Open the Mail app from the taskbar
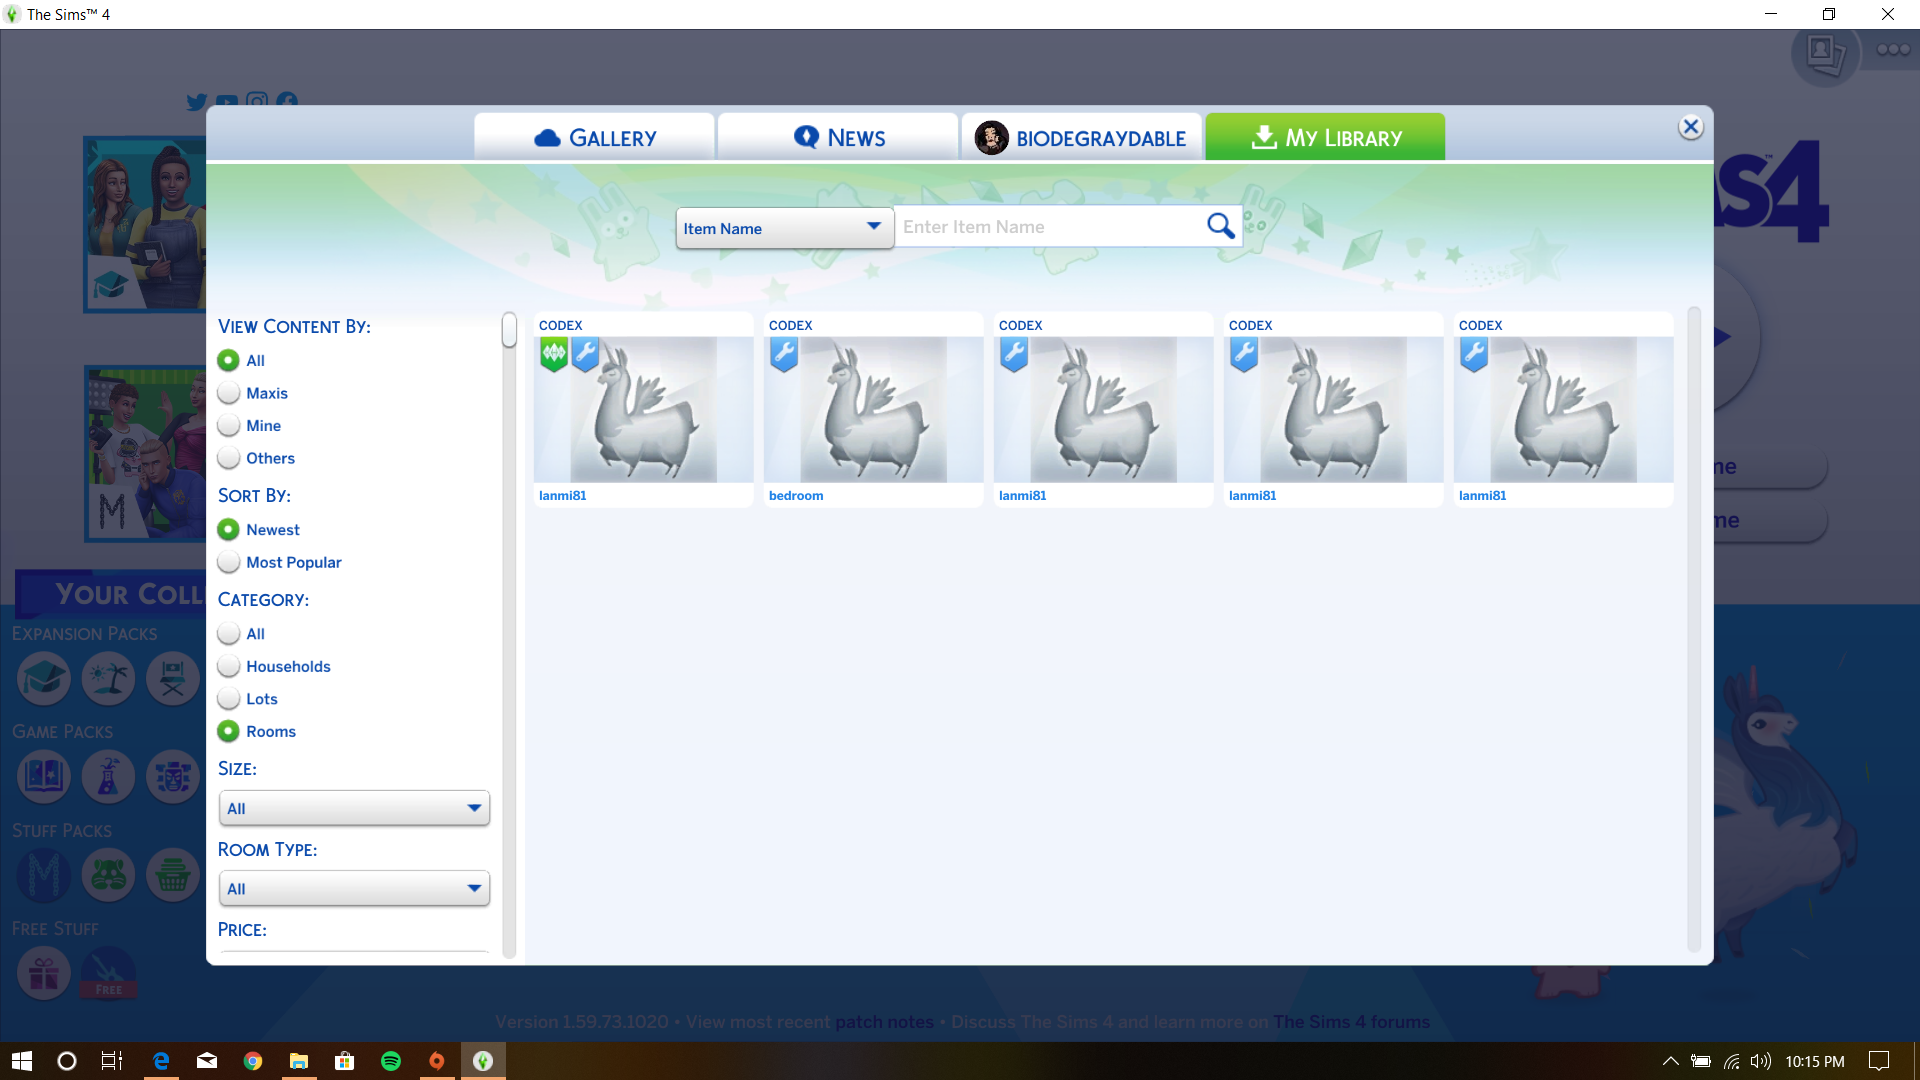Image resolution: width=1920 pixels, height=1080 pixels. point(207,1061)
